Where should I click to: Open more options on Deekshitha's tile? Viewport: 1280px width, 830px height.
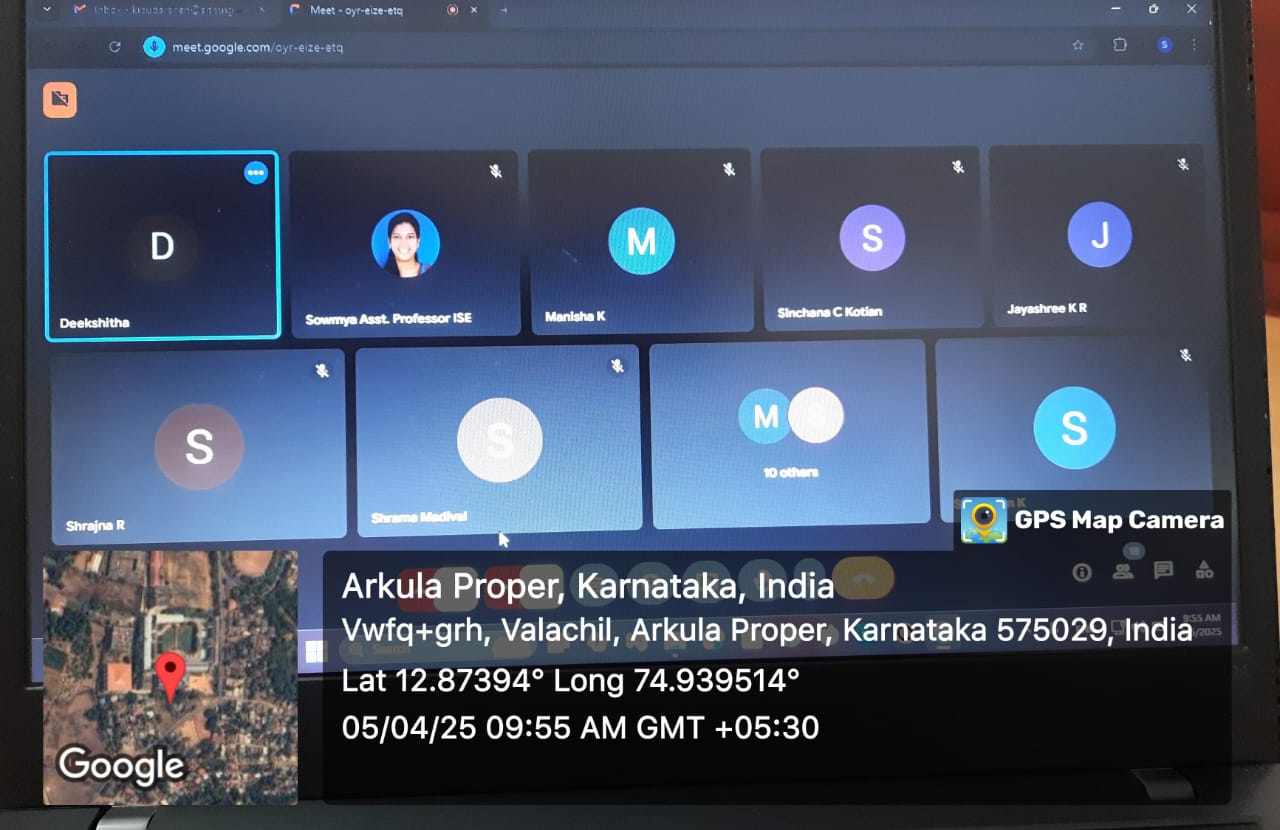pyautogui.click(x=256, y=173)
